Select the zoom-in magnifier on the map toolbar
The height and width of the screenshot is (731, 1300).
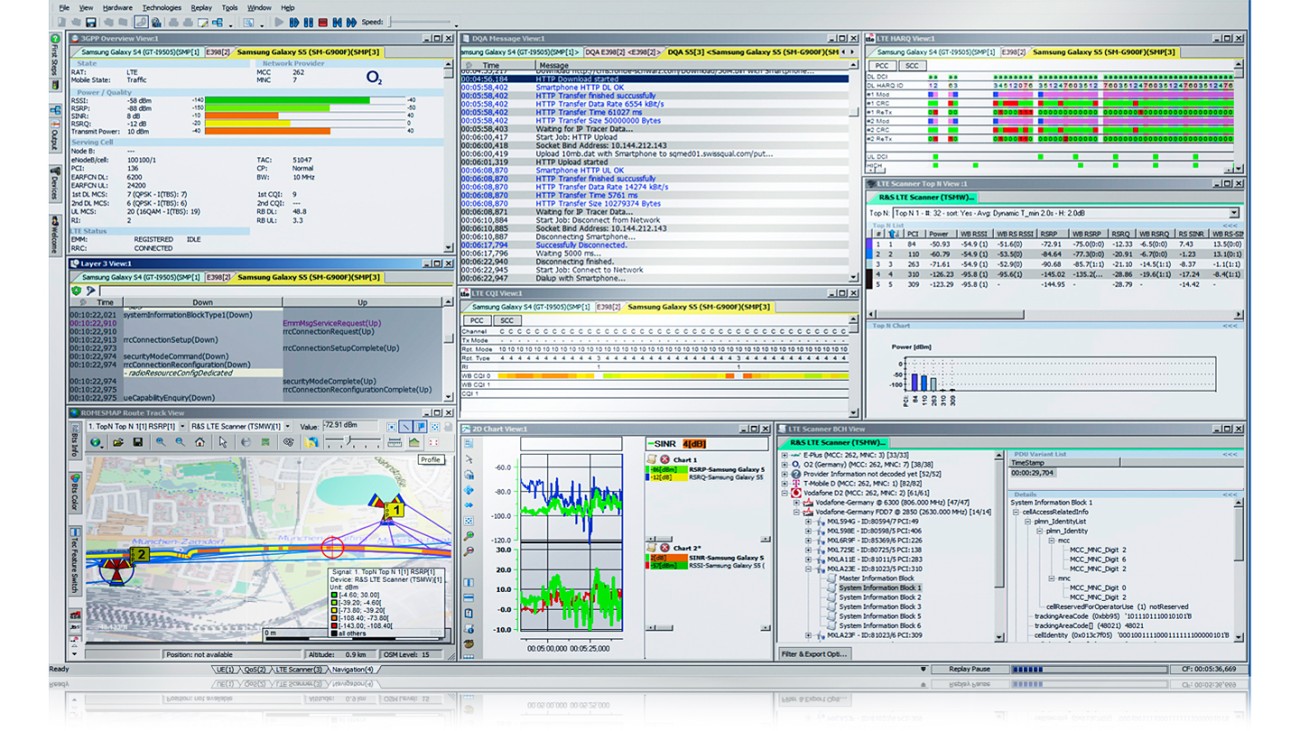(x=161, y=443)
